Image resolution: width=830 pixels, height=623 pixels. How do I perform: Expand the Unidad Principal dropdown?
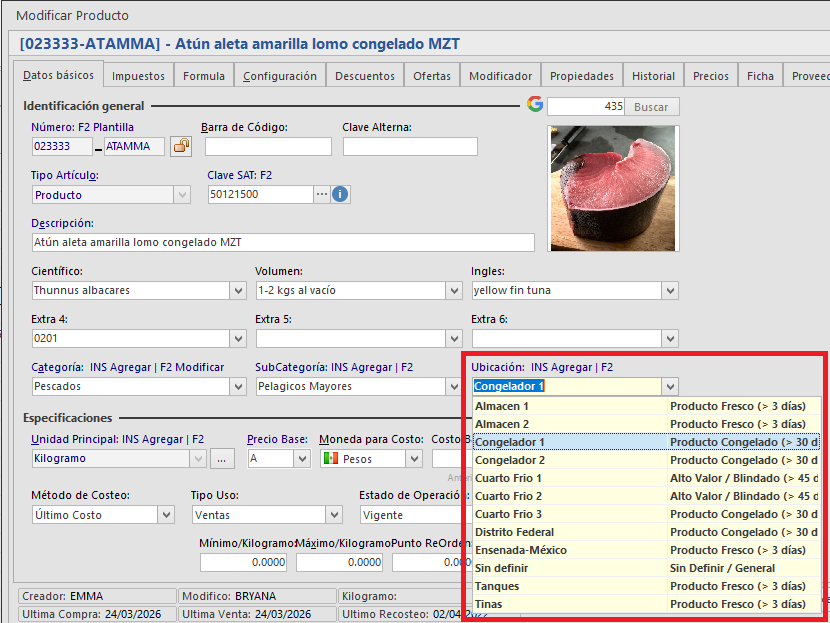pyautogui.click(x=199, y=459)
